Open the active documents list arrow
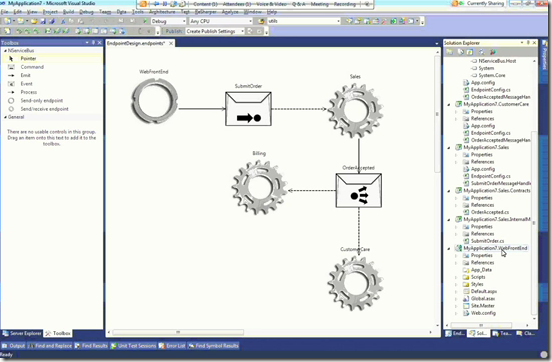This screenshot has width=552, height=362. [x=437, y=43]
